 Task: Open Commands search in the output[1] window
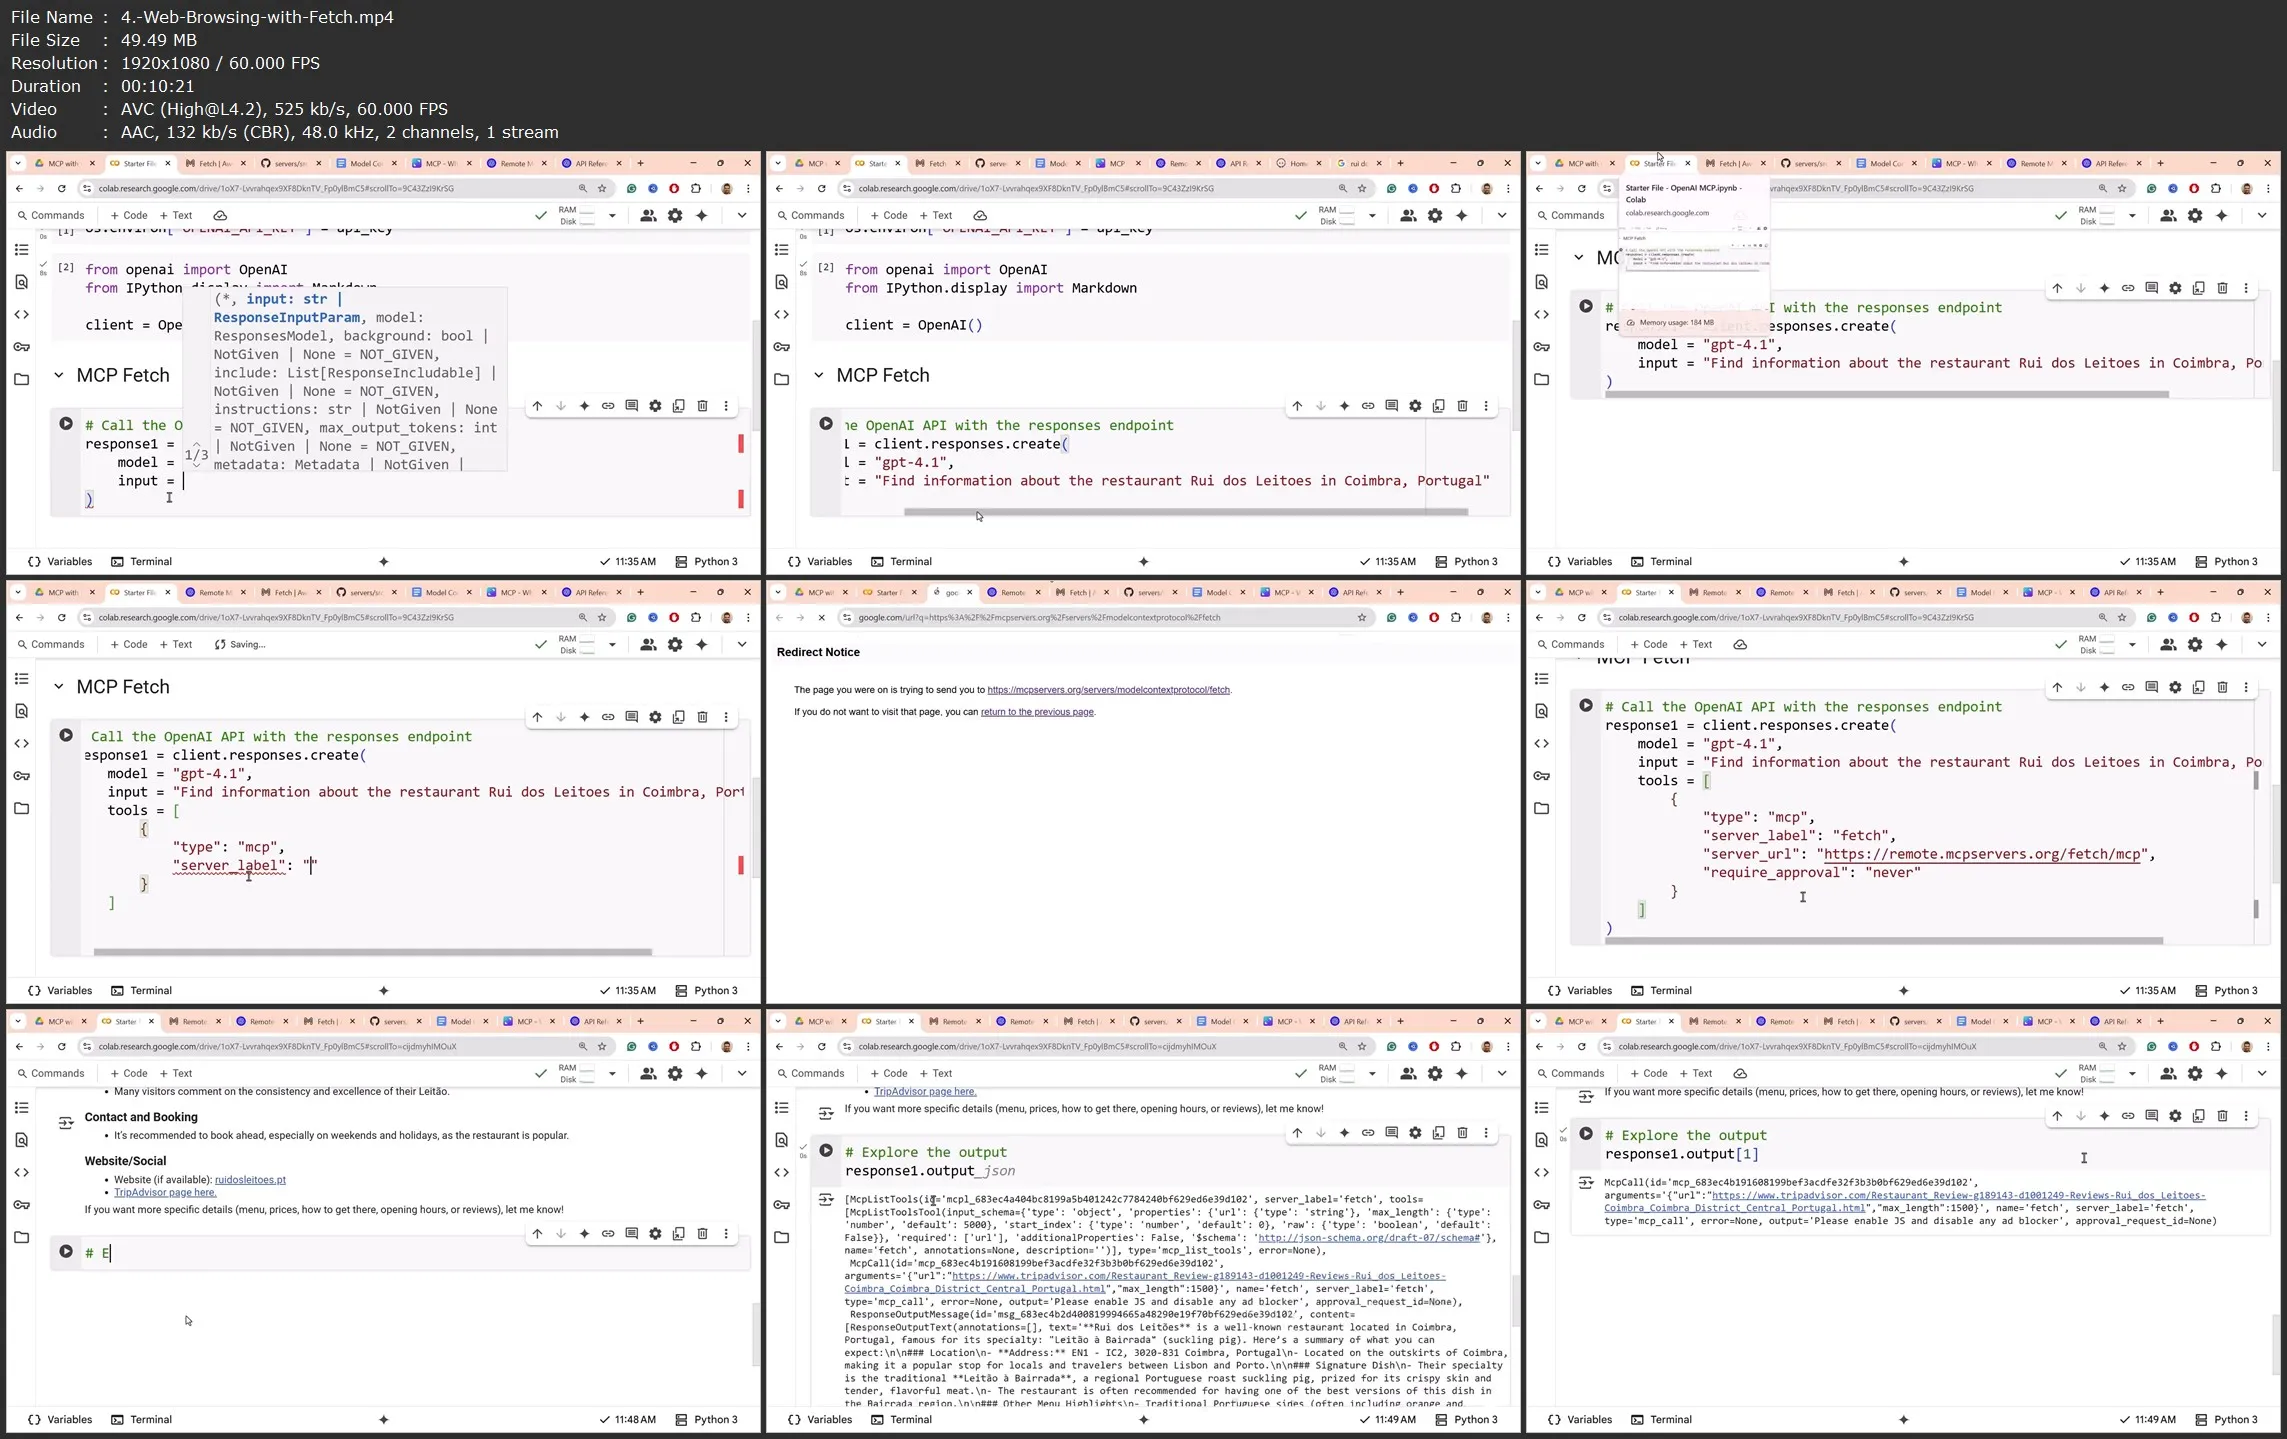[x=1570, y=1073]
